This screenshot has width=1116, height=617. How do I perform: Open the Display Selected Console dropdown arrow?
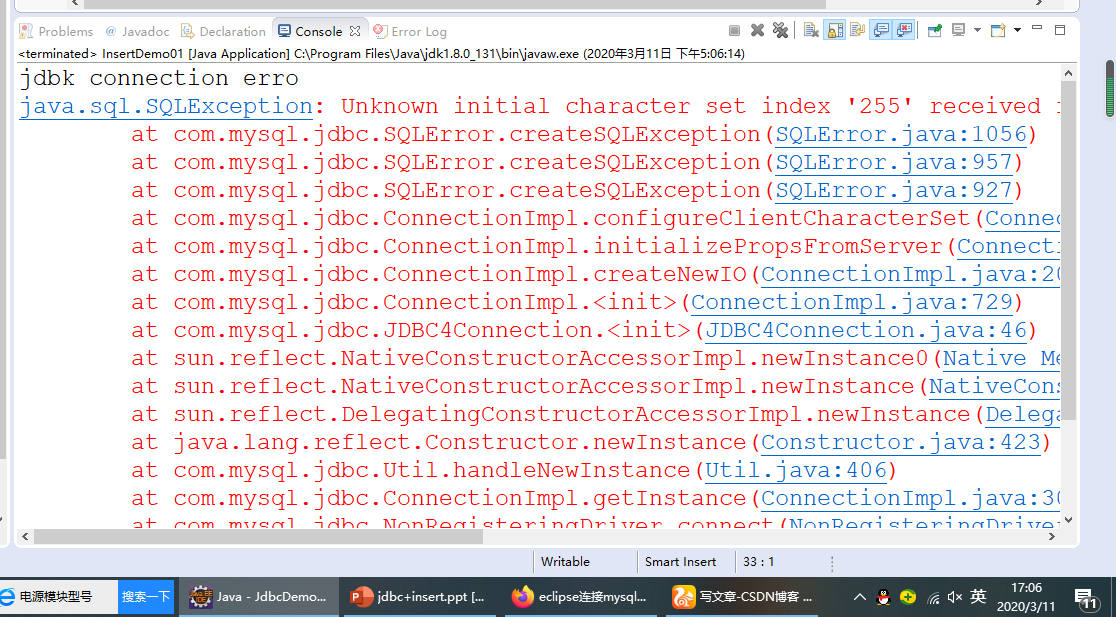pyautogui.click(x=977, y=31)
